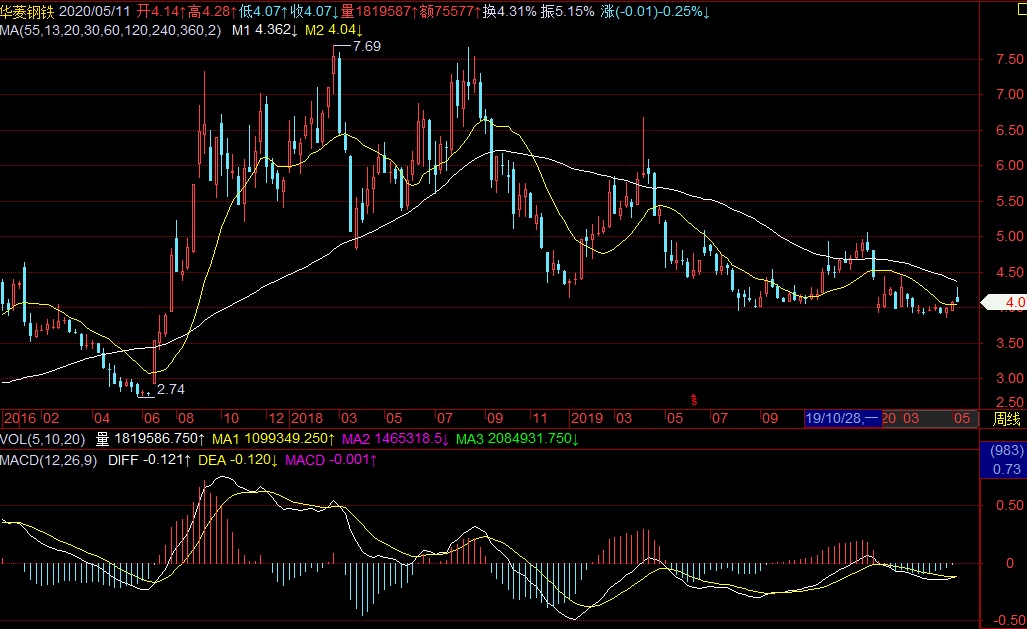Click the 2016 year mark on time axis
Image resolution: width=1027 pixels, height=629 pixels.
(20, 418)
